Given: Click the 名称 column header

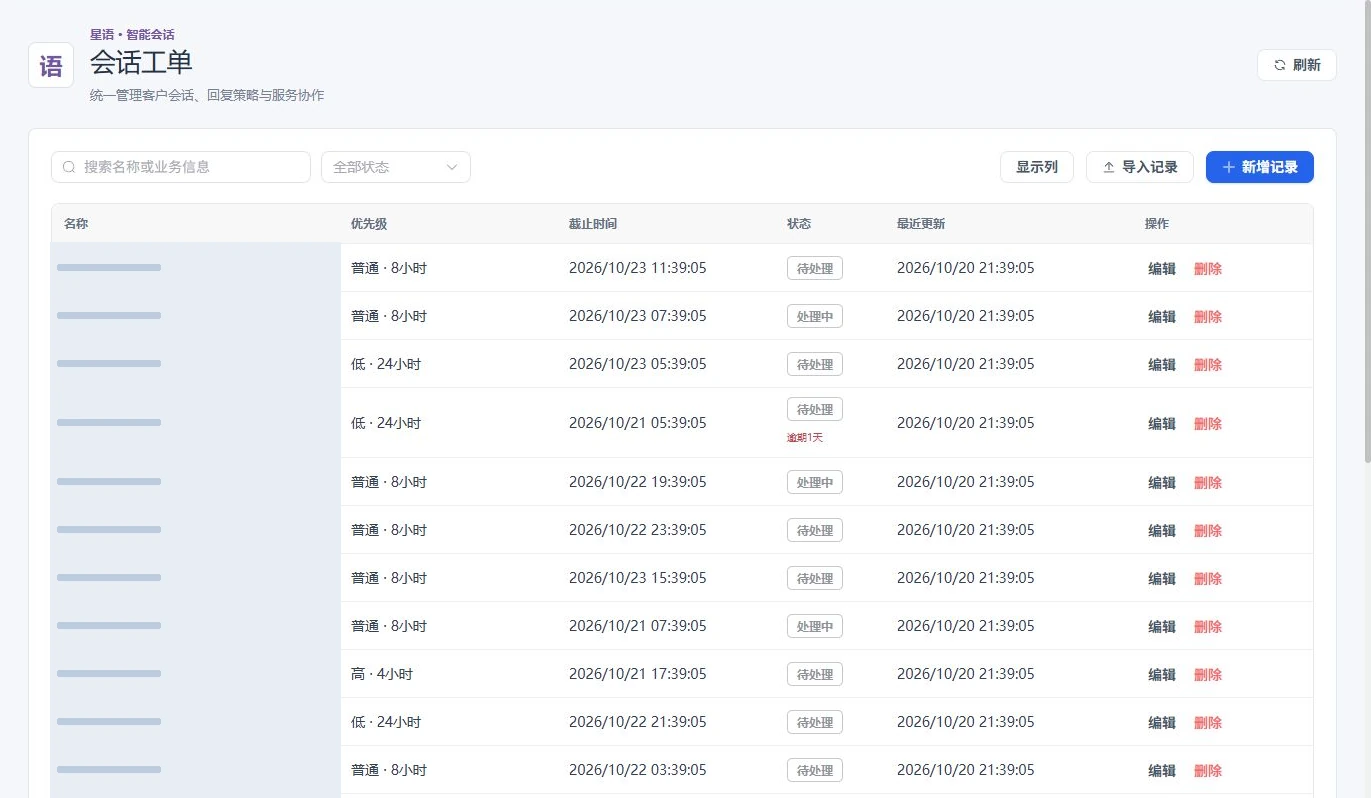Looking at the screenshot, I should click(77, 224).
